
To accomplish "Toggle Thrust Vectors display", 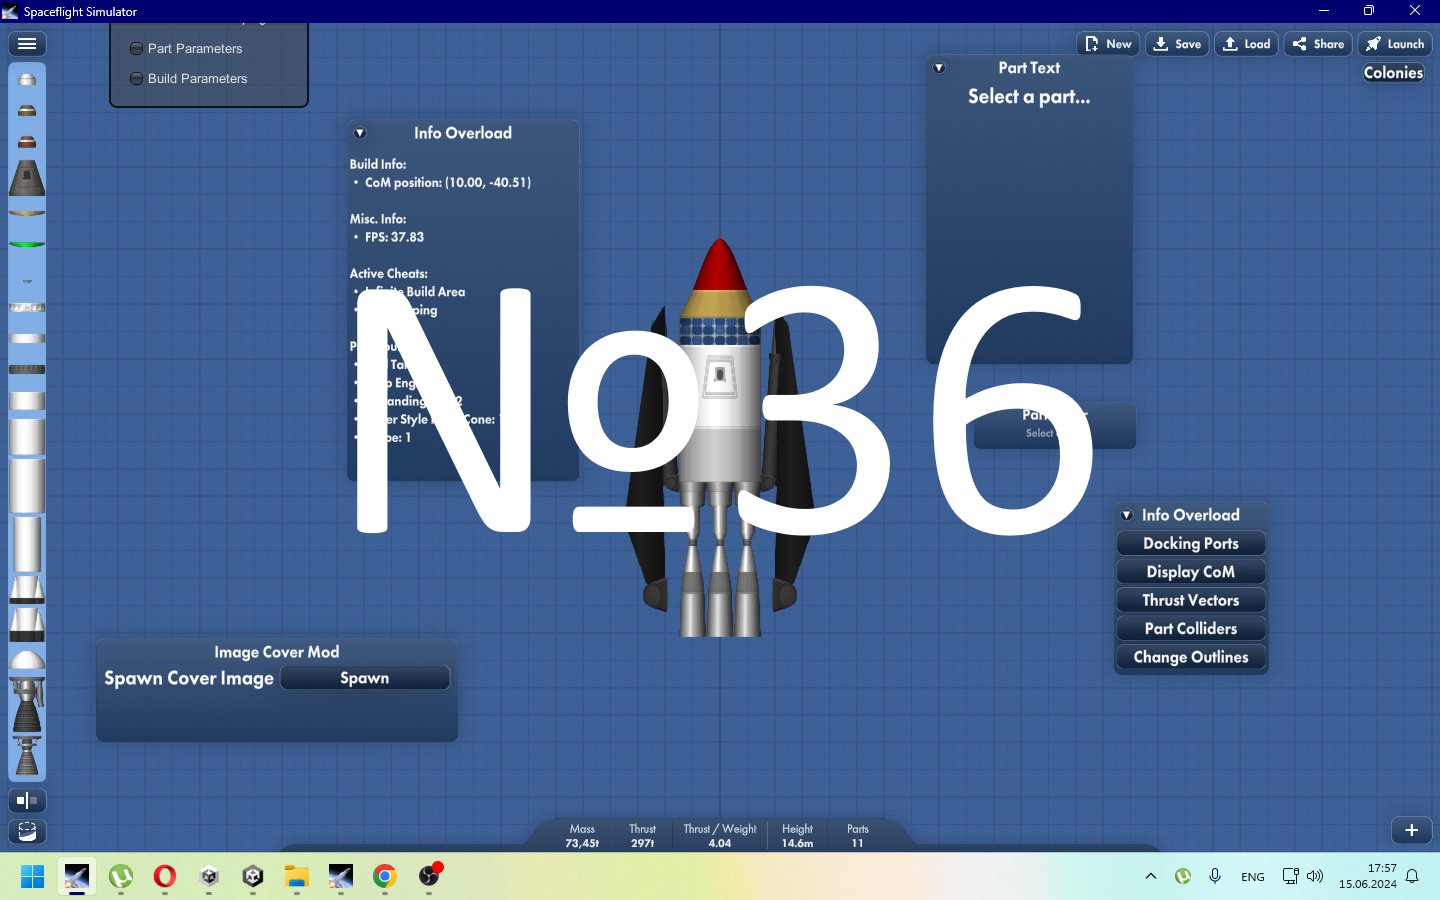I will 1191,600.
